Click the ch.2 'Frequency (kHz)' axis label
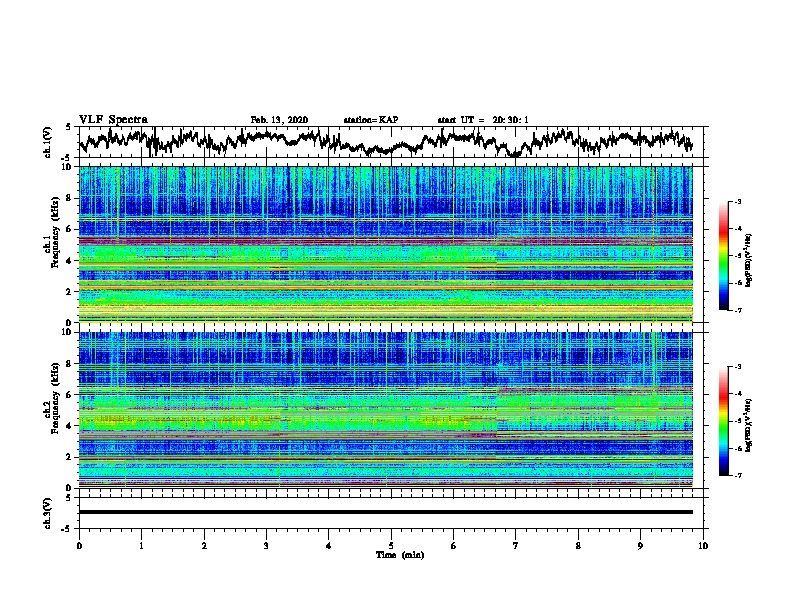The height and width of the screenshot is (612, 792). pyautogui.click(x=55, y=398)
